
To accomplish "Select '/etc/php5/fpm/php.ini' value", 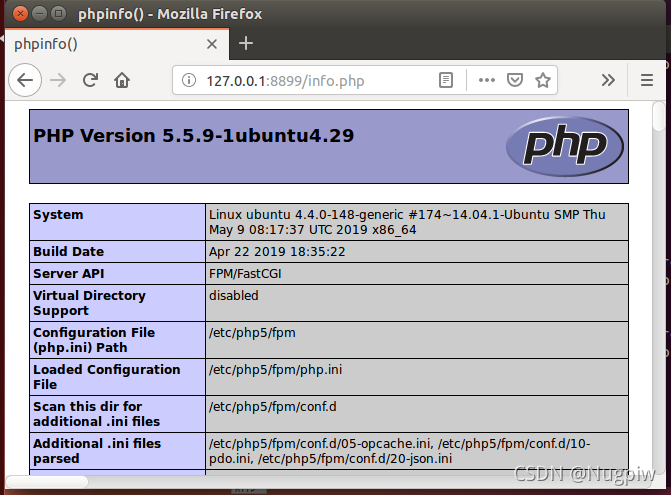I will click(x=275, y=370).
